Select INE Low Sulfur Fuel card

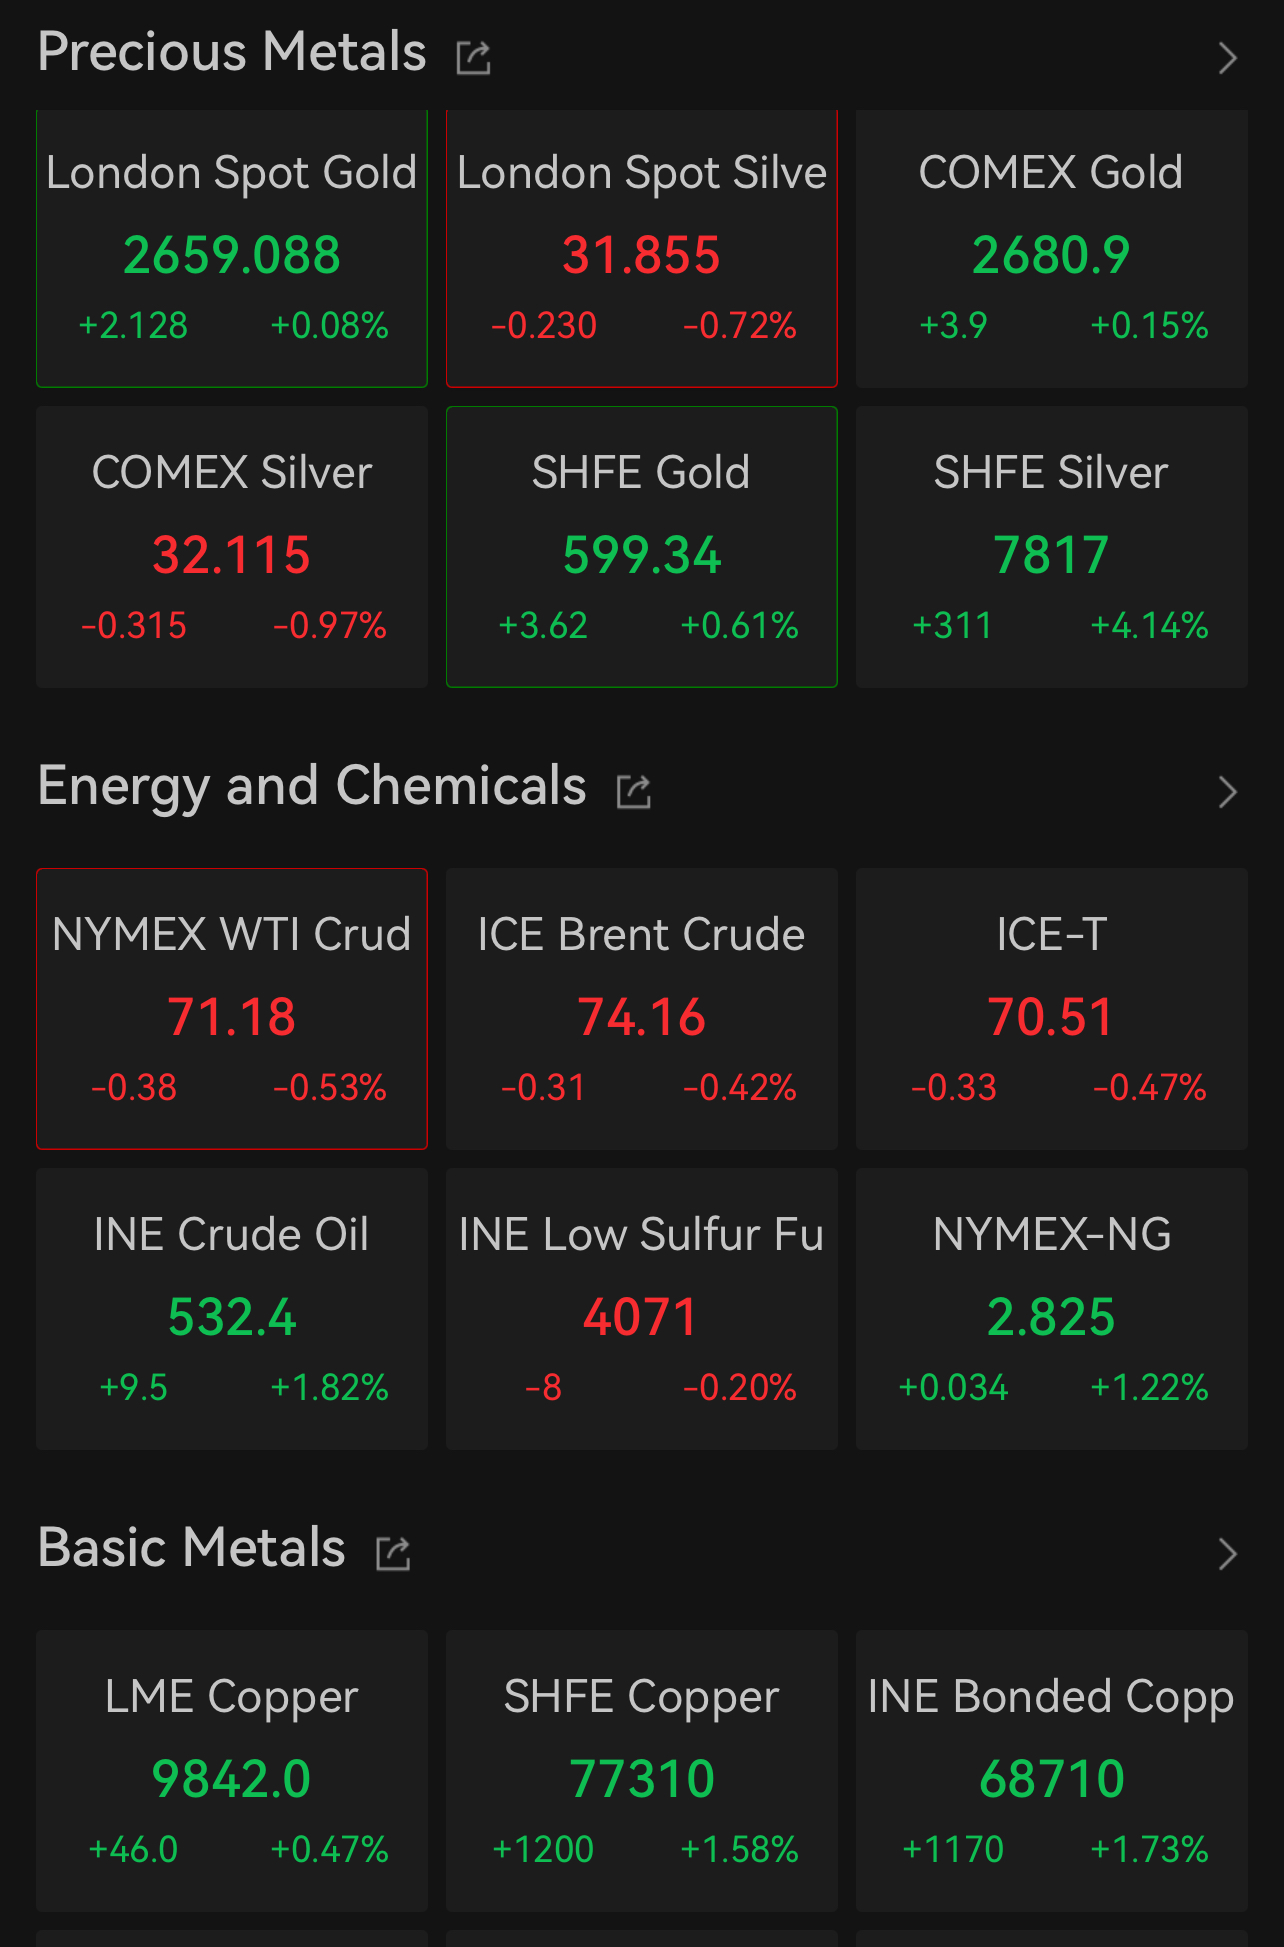pos(641,1309)
